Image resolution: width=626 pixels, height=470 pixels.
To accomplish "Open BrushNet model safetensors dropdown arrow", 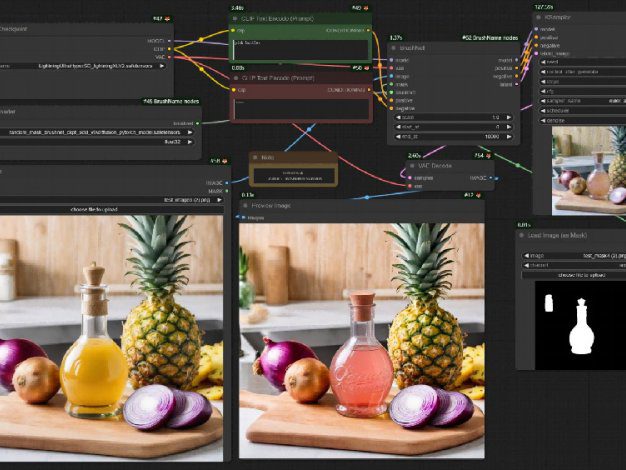I will [190, 132].
